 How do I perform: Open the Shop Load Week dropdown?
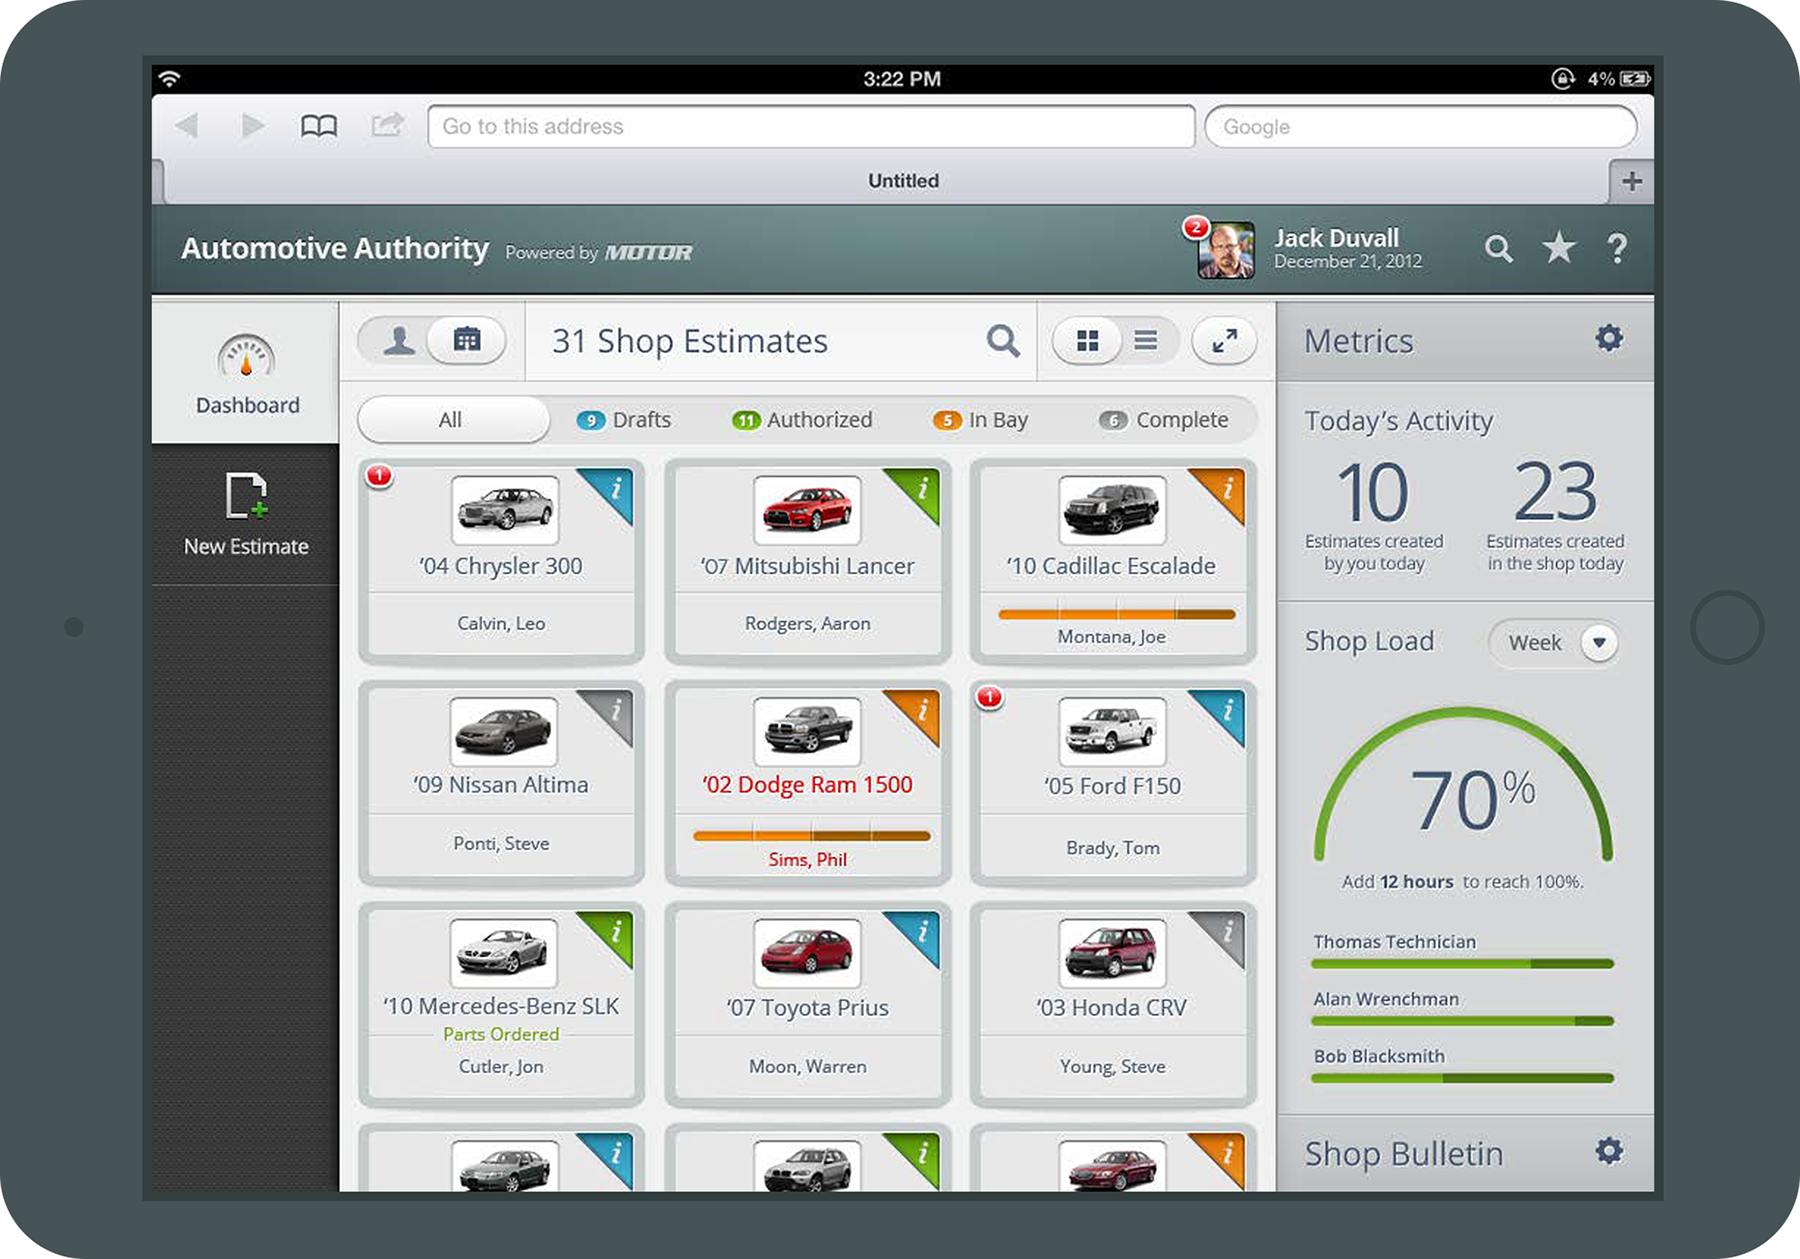[x=1598, y=642]
